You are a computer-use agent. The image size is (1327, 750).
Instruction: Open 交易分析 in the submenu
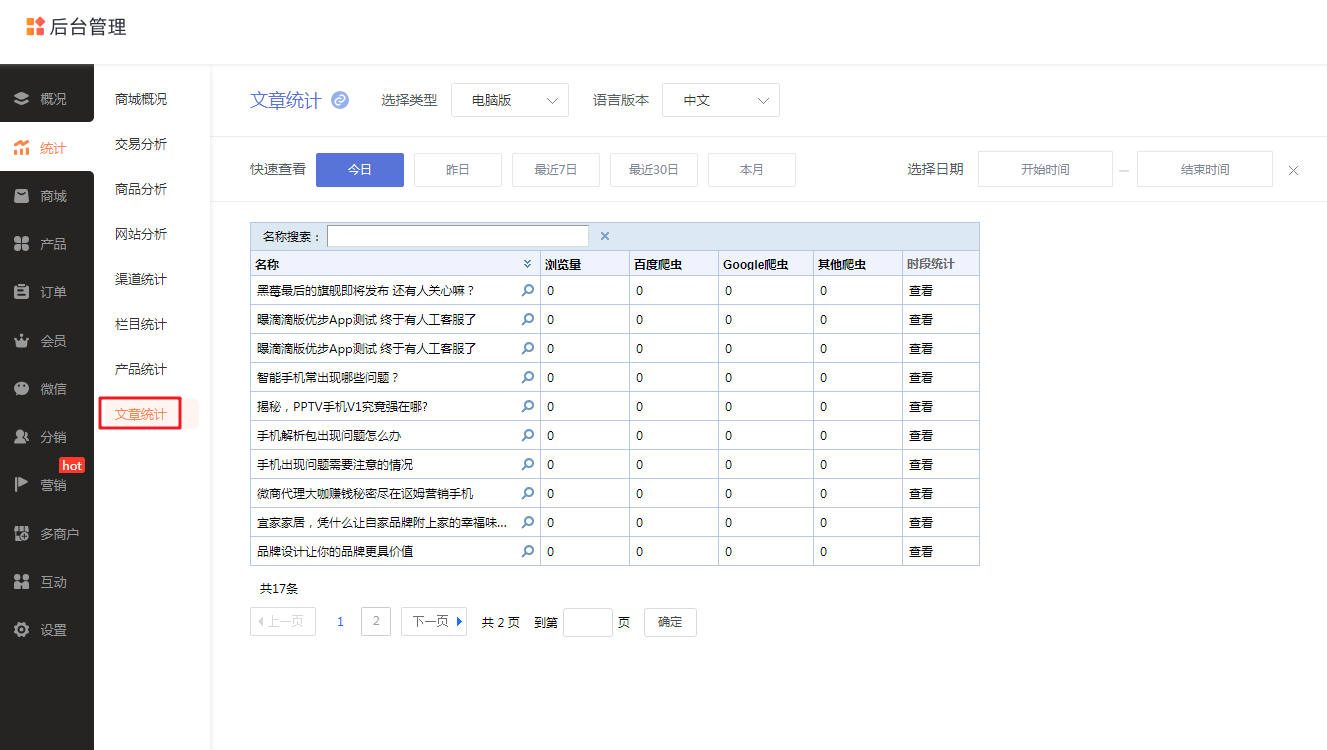tap(141, 144)
